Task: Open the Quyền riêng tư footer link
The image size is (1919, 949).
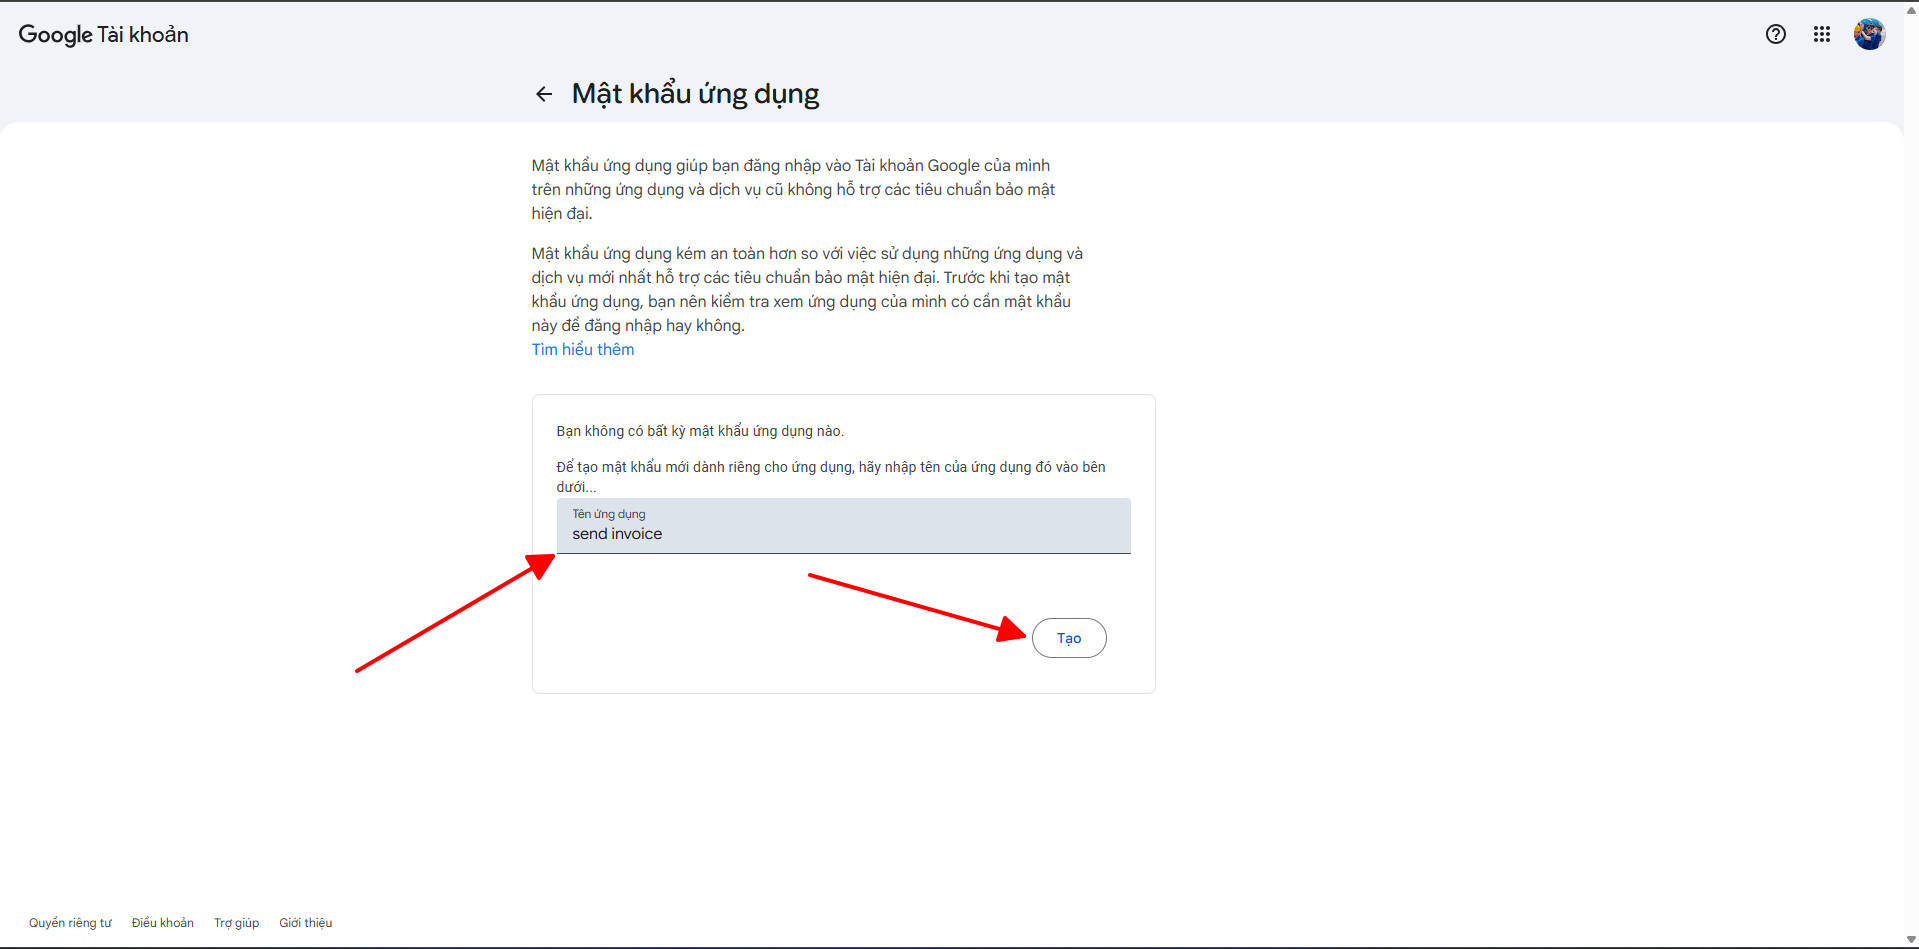Action: (x=70, y=923)
